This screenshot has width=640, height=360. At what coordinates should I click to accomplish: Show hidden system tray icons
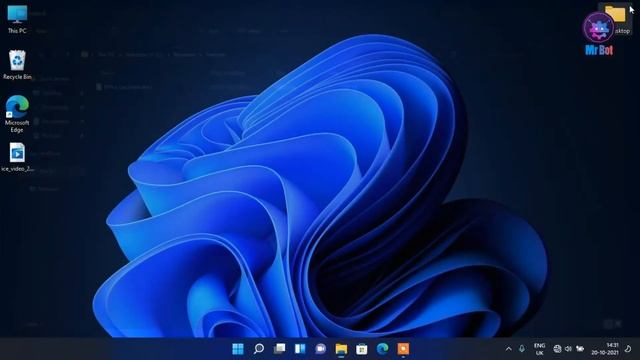pyautogui.click(x=509, y=349)
